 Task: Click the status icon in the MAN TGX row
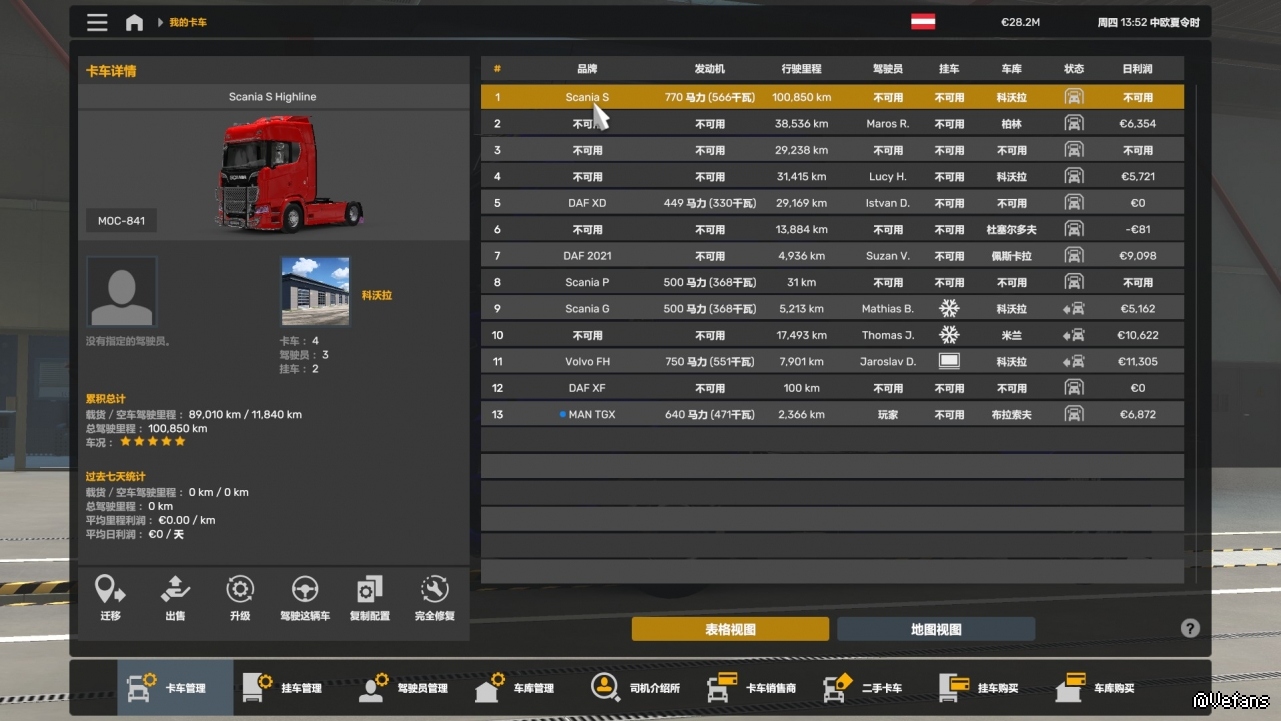coord(1074,414)
